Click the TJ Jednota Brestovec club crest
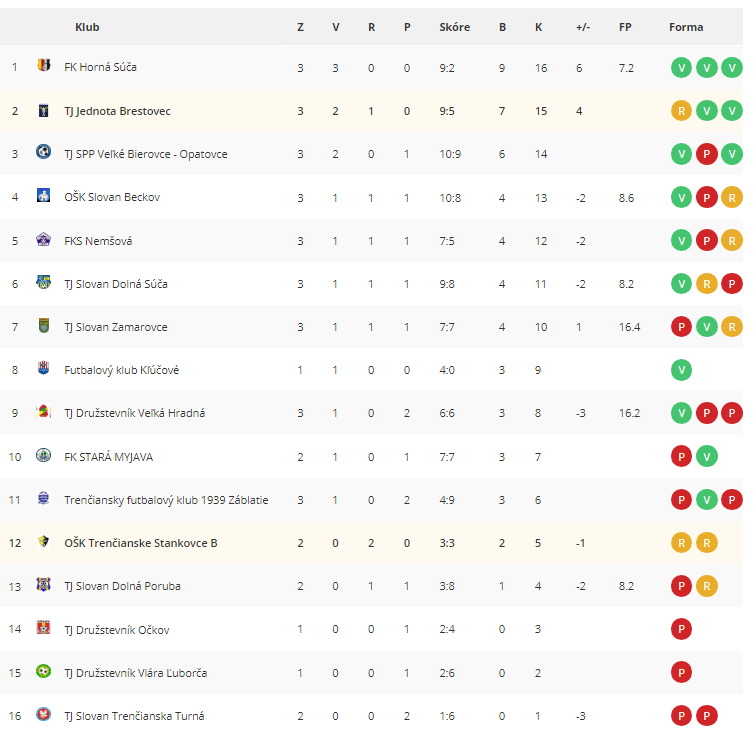The image size is (755, 736). [43, 110]
